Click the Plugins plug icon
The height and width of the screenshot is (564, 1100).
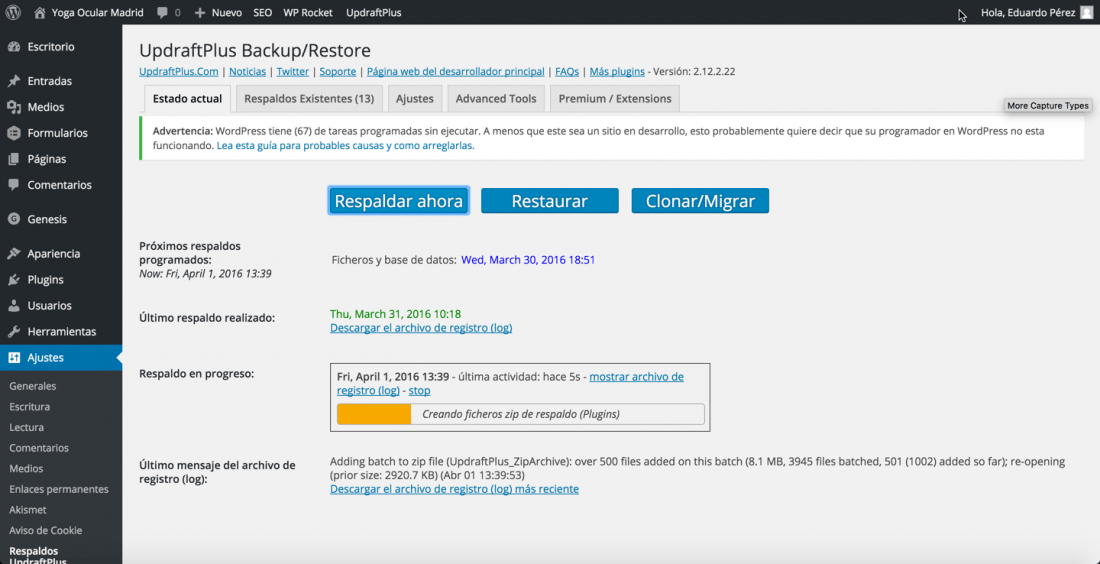click(x=13, y=280)
